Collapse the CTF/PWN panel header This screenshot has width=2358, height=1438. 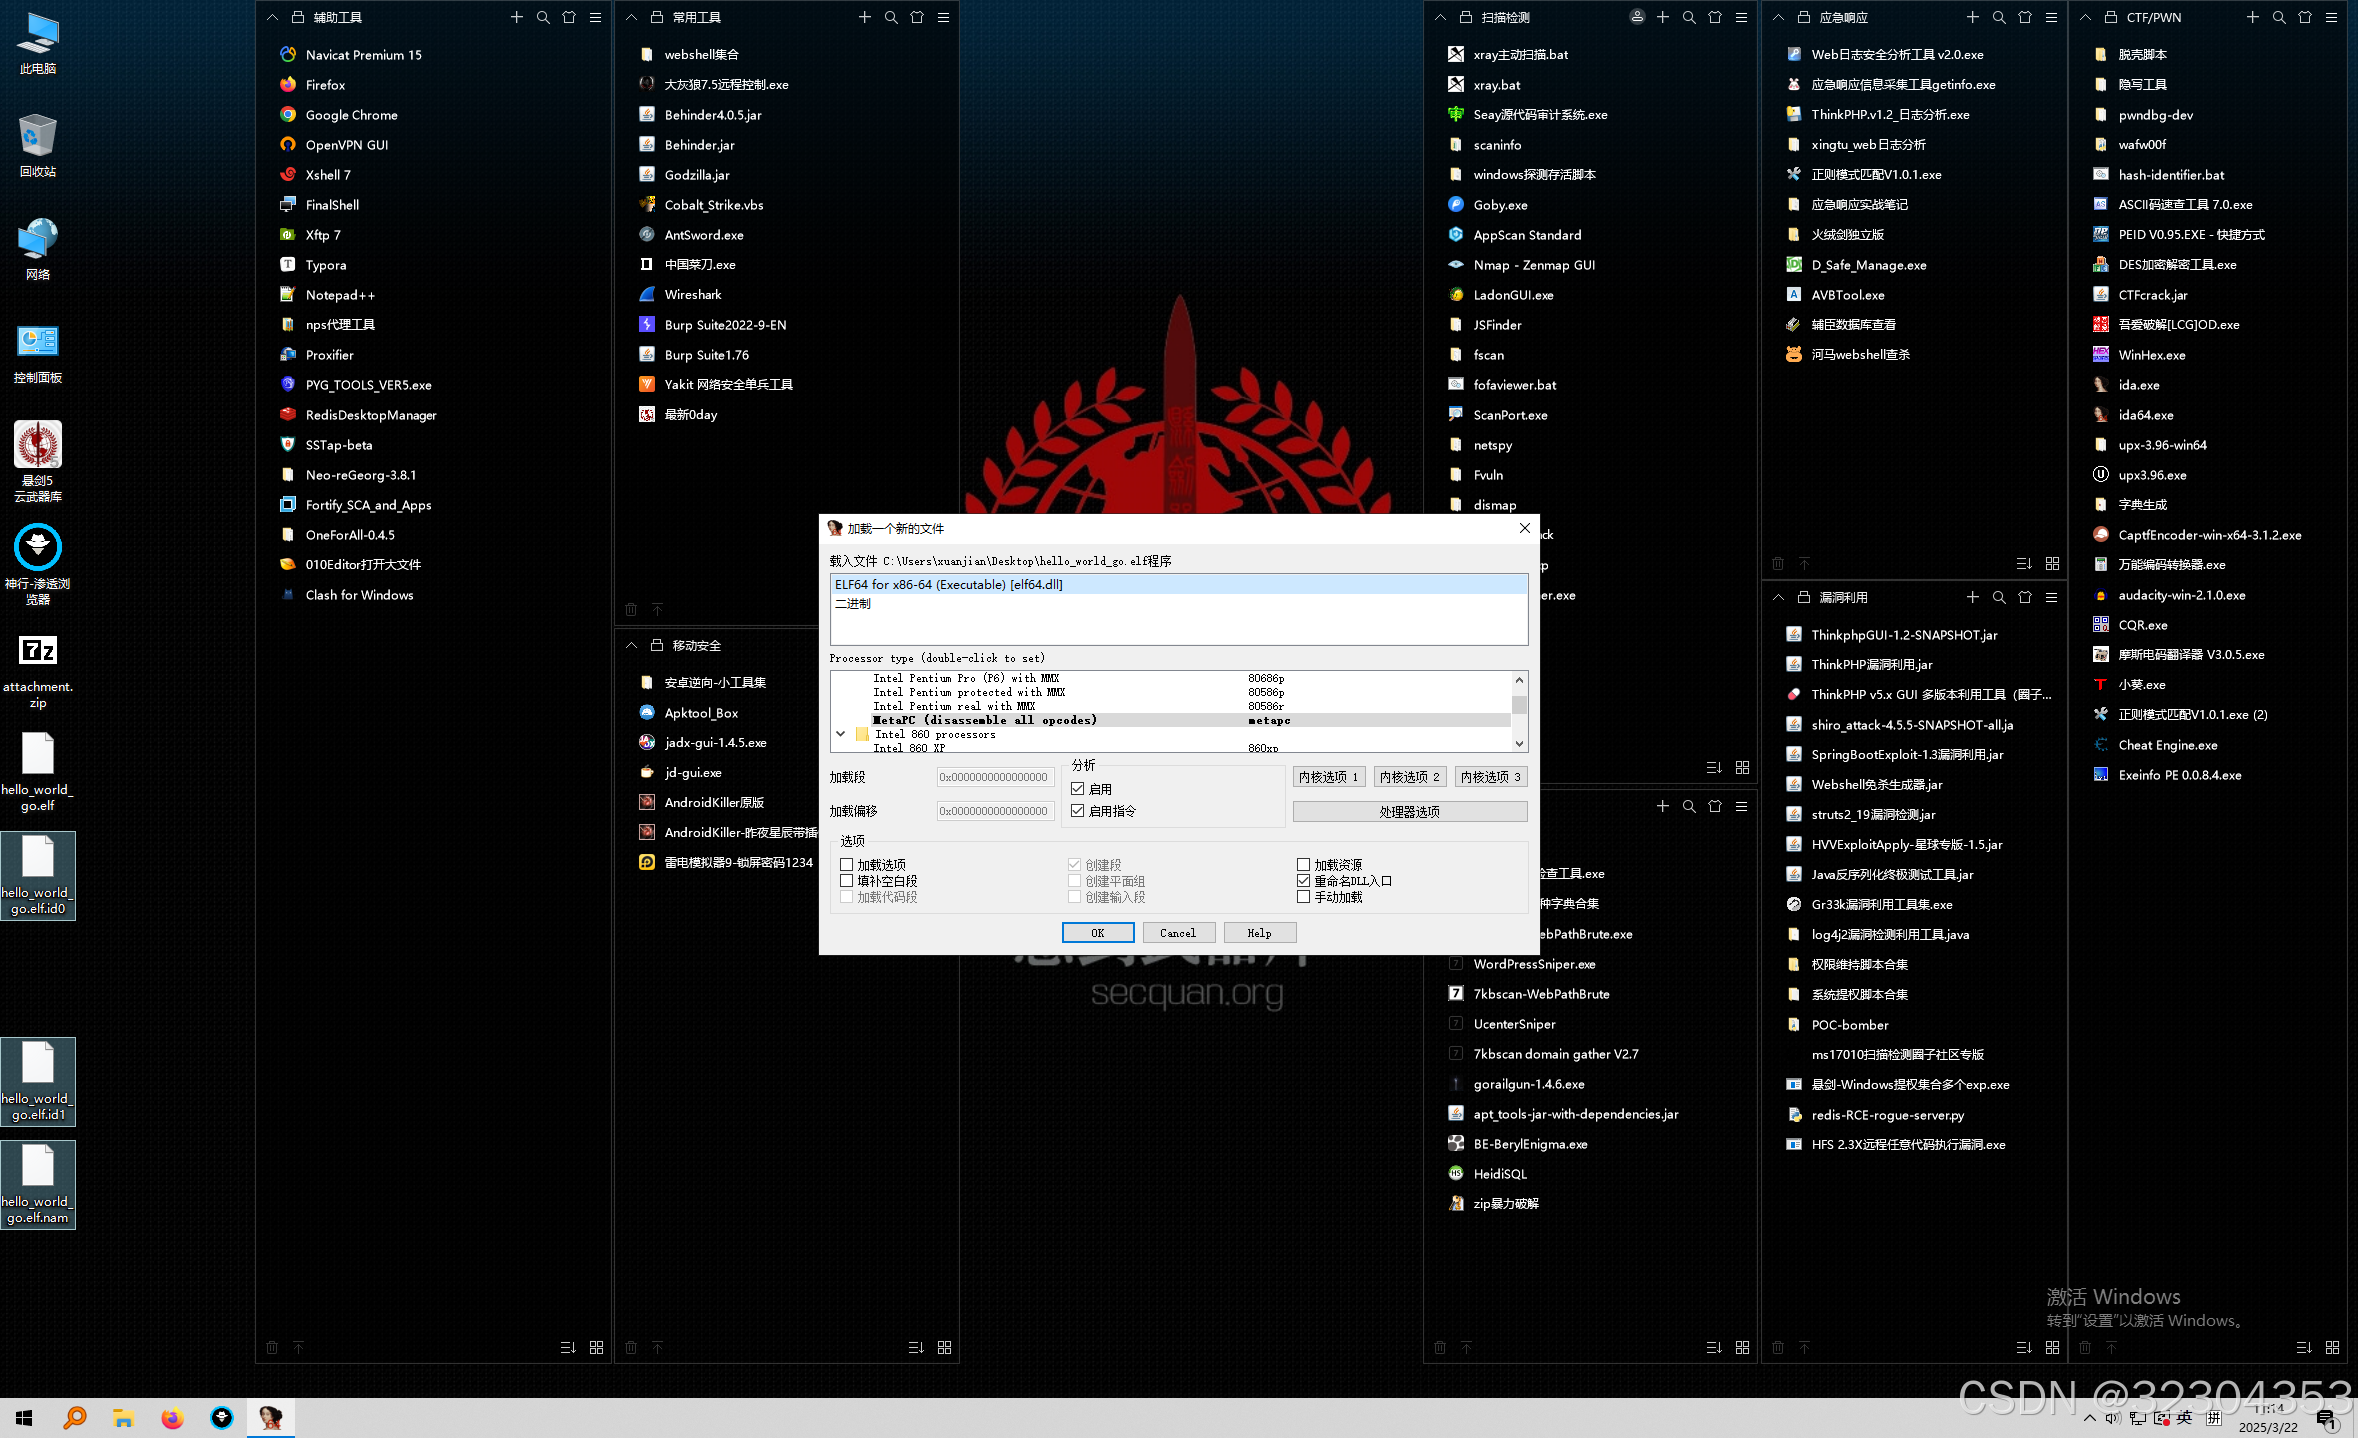click(2085, 17)
